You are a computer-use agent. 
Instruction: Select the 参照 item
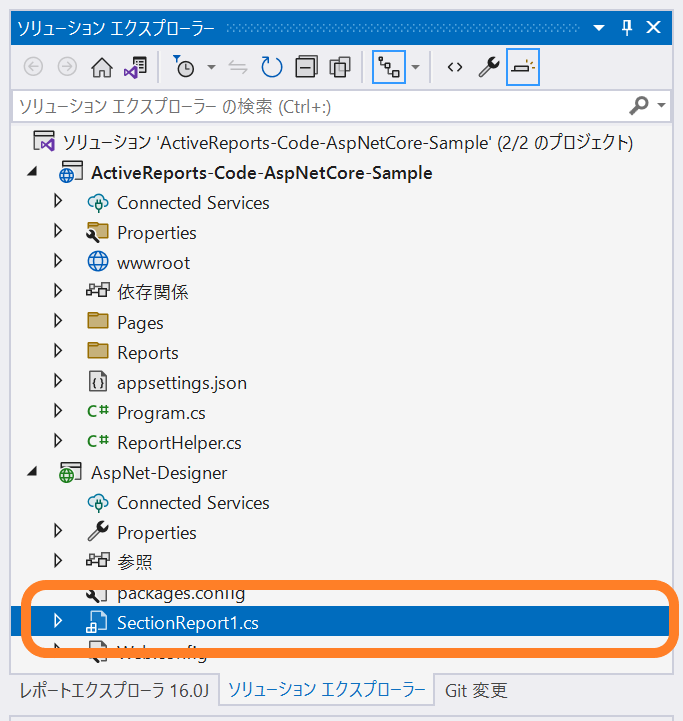click(x=135, y=562)
